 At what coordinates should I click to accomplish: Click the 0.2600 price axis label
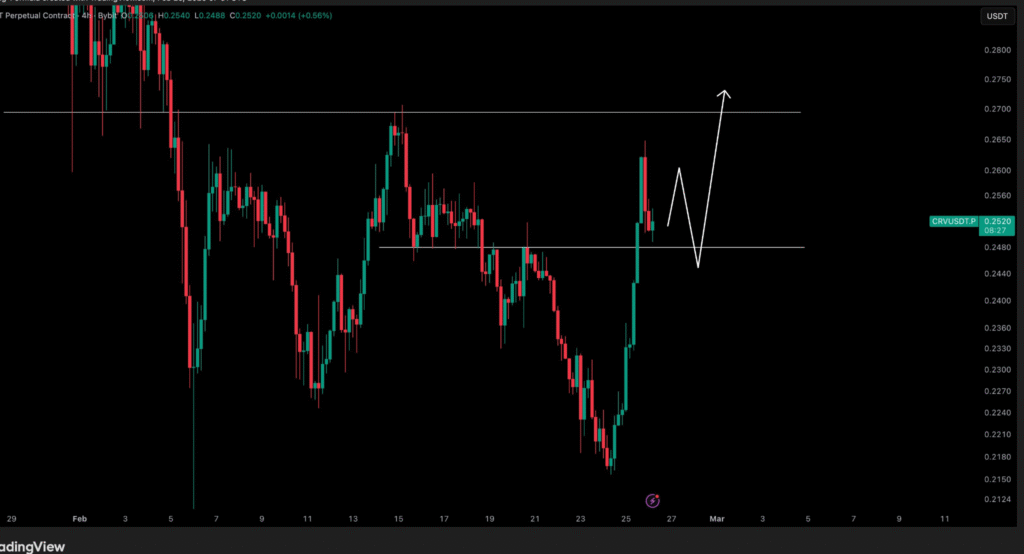(x=996, y=170)
